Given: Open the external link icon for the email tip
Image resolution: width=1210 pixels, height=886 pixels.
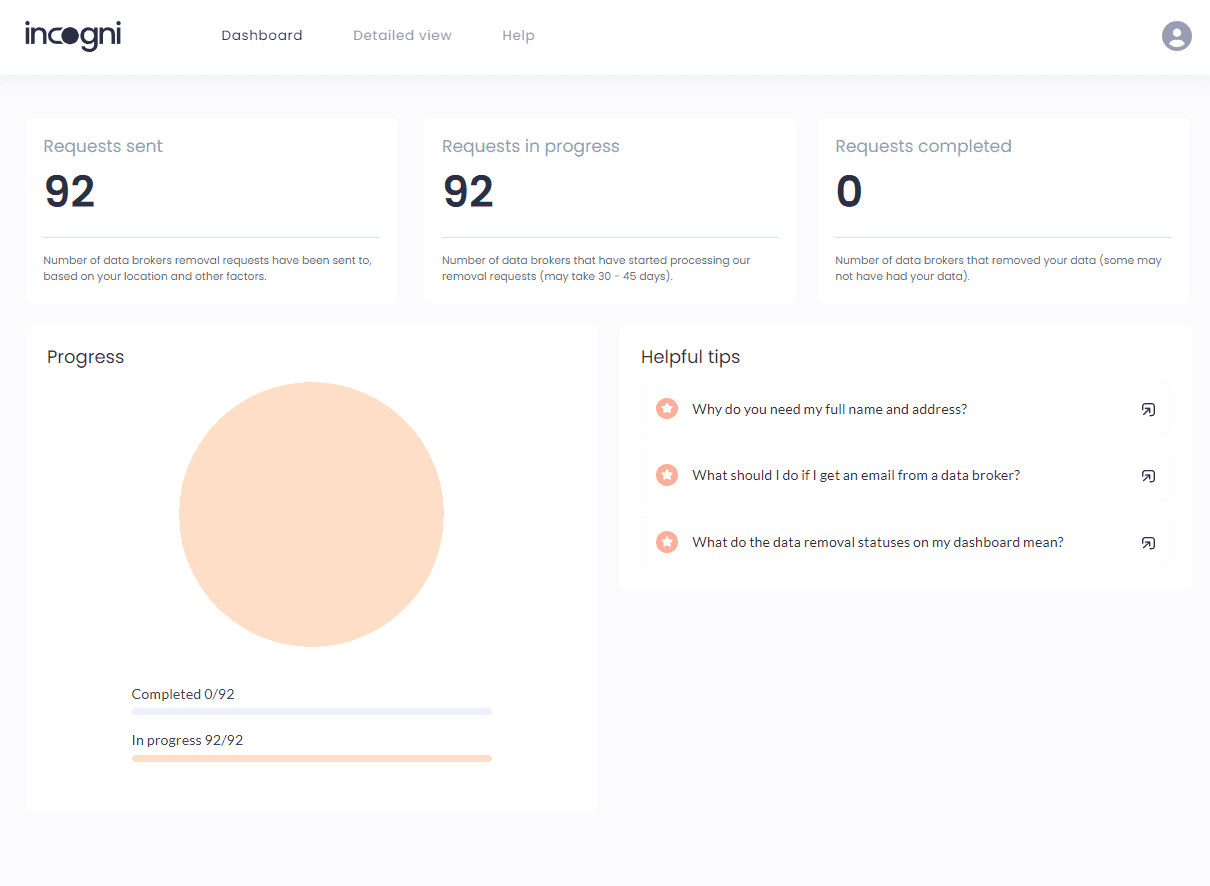Looking at the screenshot, I should 1148,476.
